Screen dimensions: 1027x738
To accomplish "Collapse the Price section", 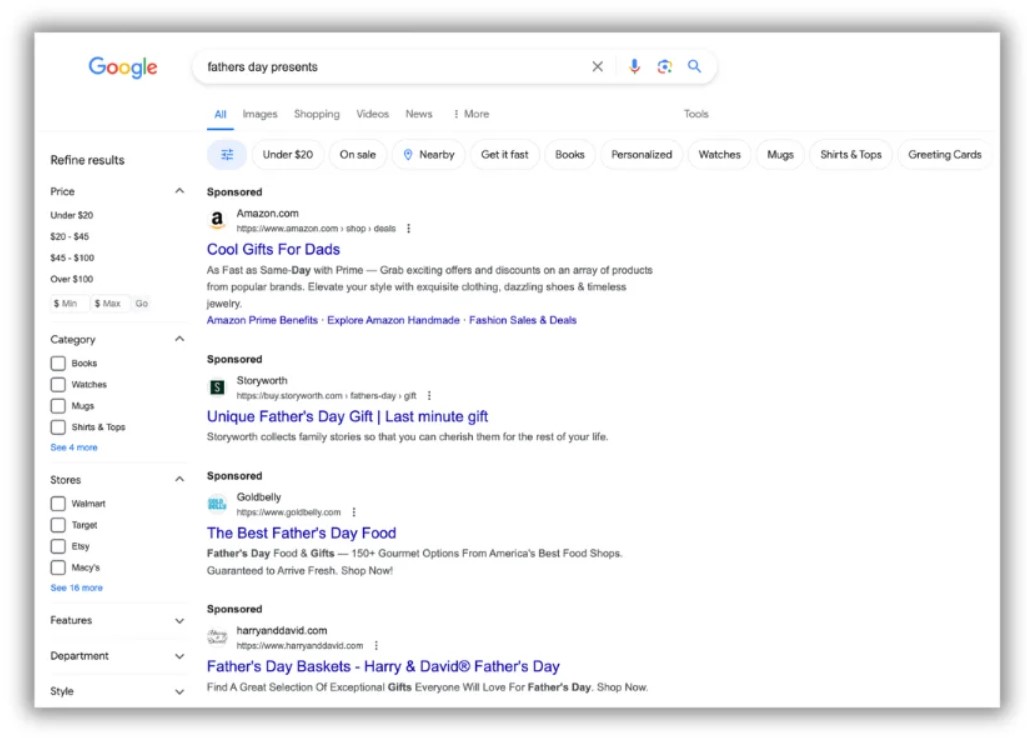I will pos(179,190).
